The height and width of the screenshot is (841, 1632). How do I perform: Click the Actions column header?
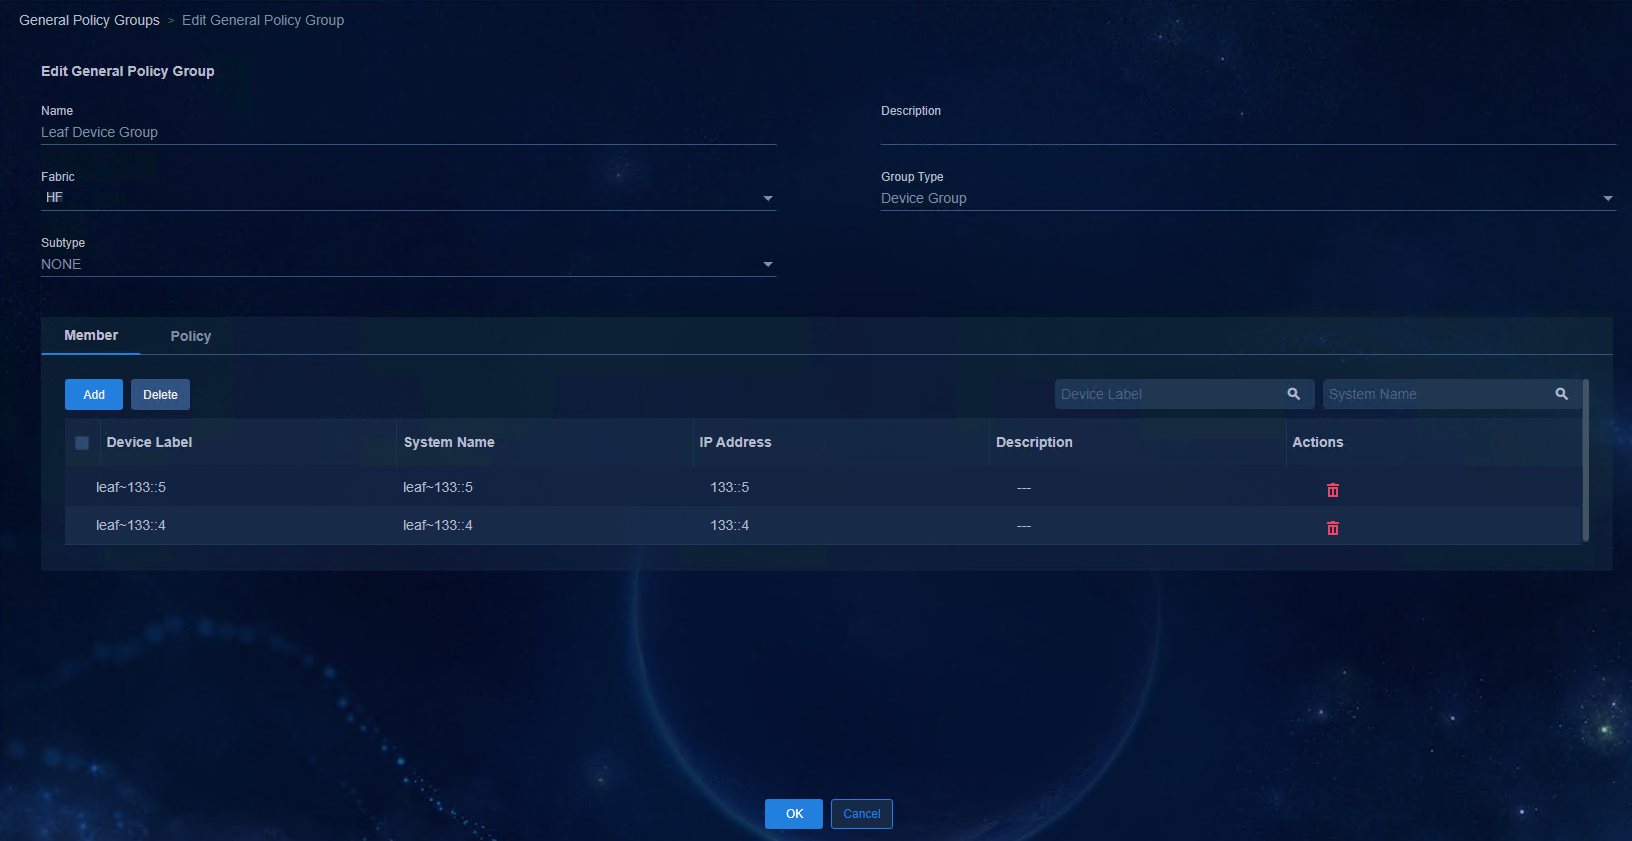pos(1317,442)
